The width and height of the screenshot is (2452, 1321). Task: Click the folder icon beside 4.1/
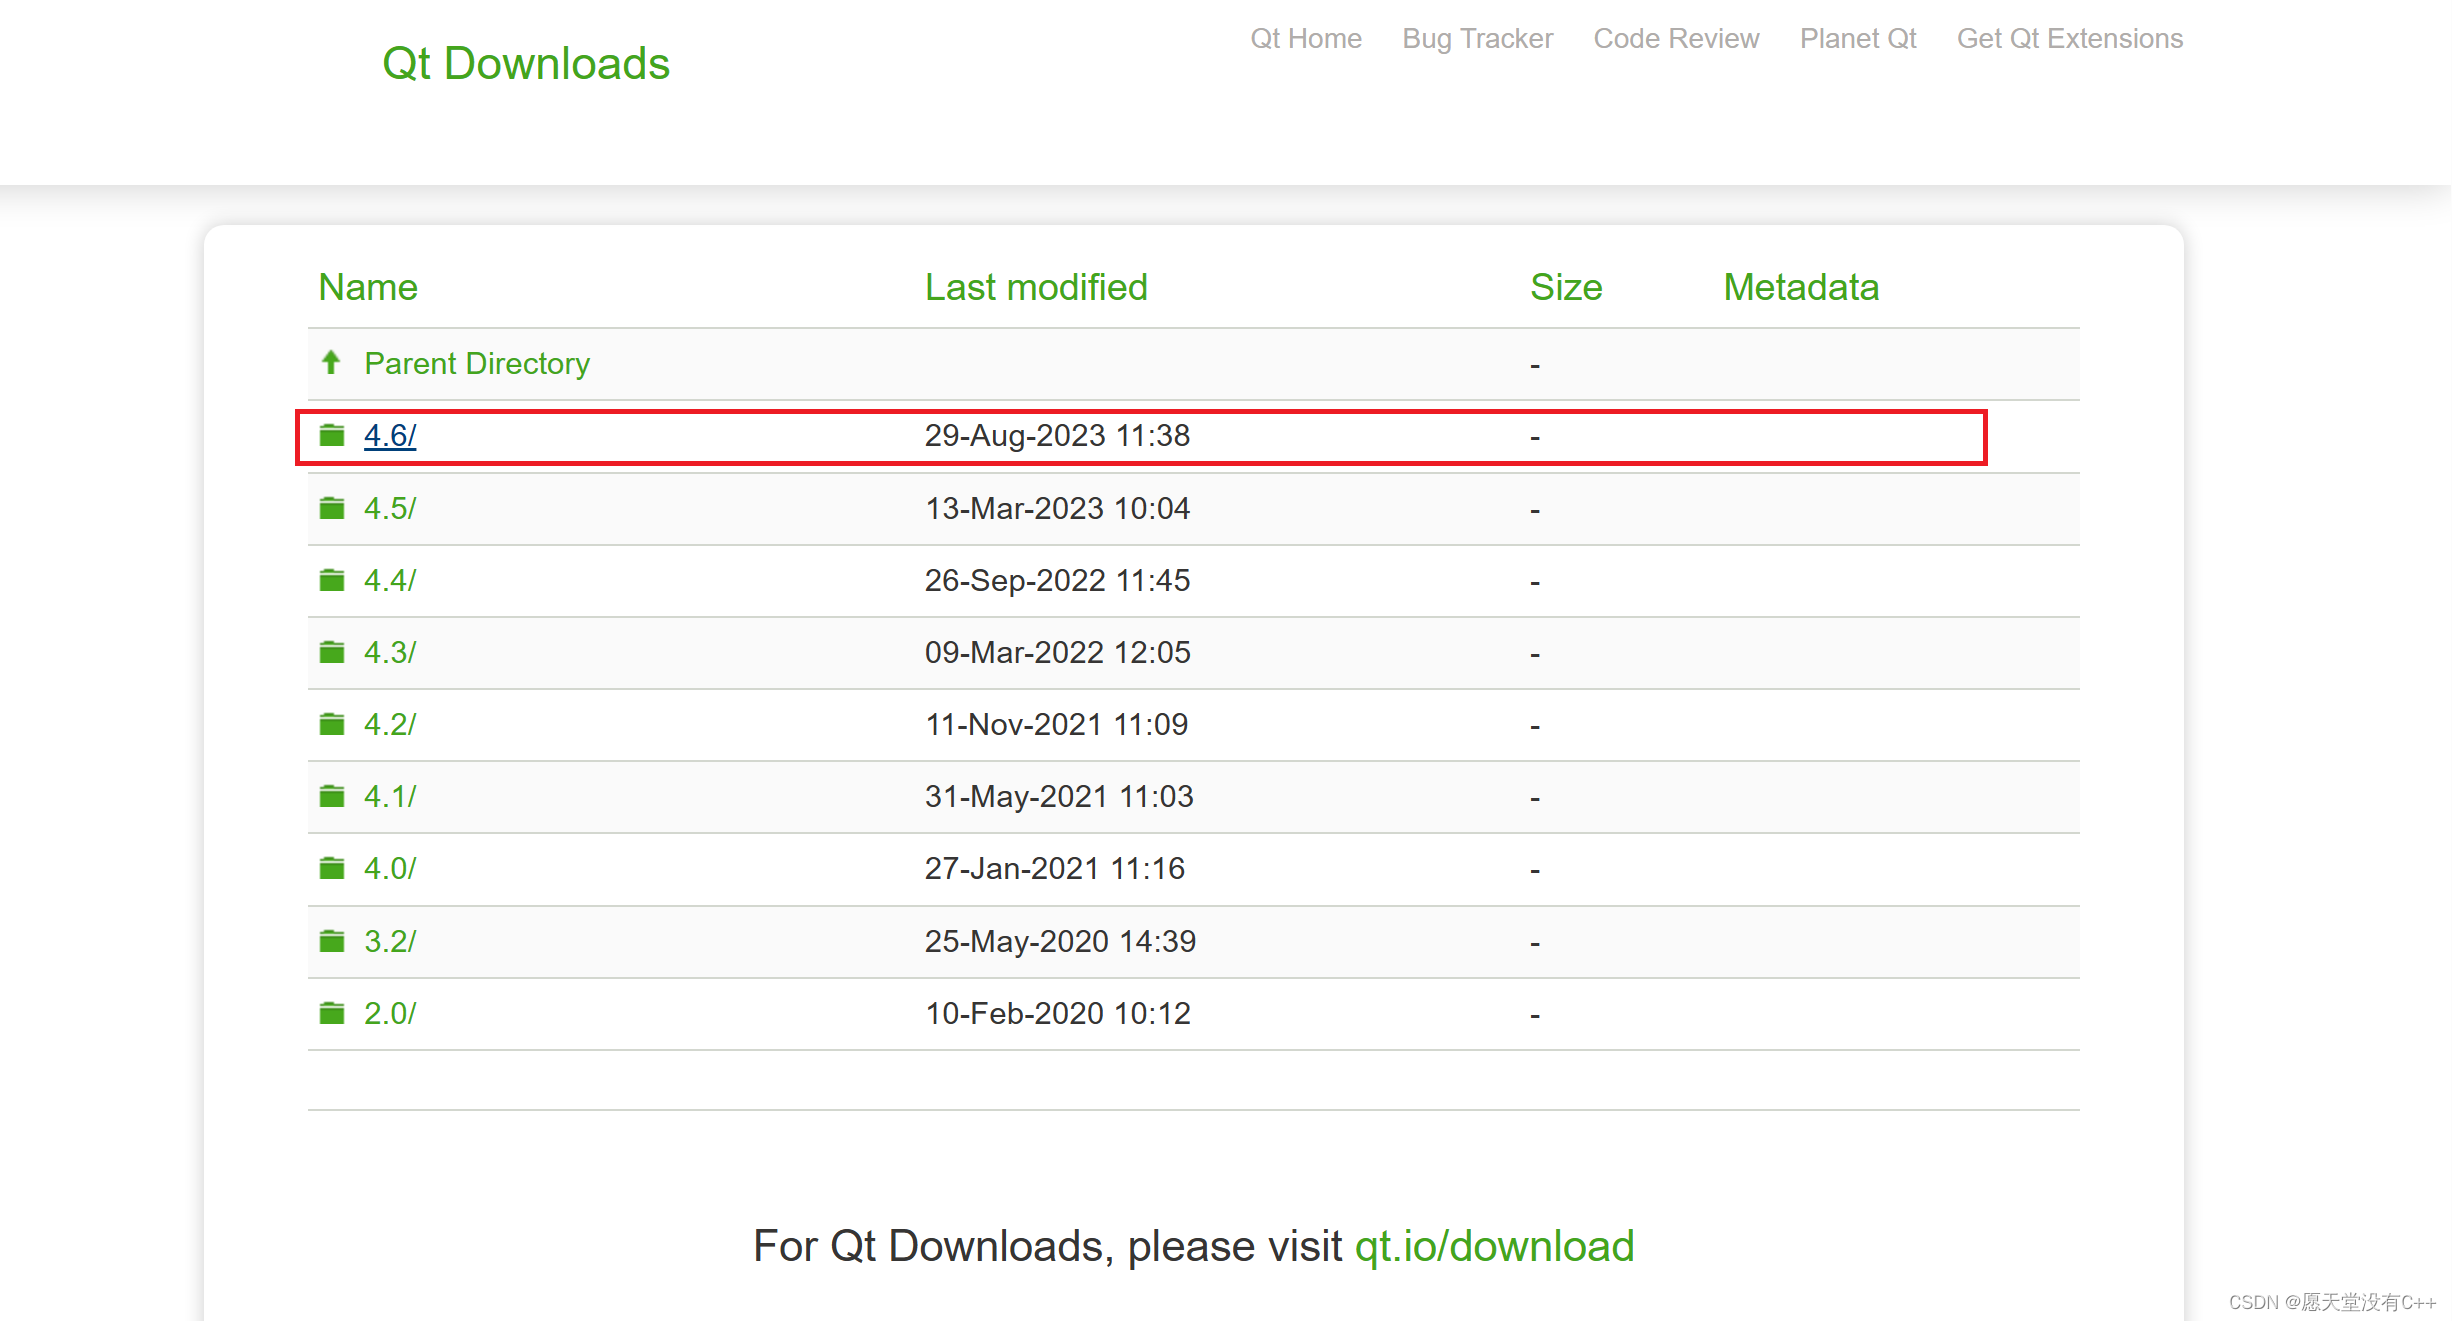(x=332, y=796)
